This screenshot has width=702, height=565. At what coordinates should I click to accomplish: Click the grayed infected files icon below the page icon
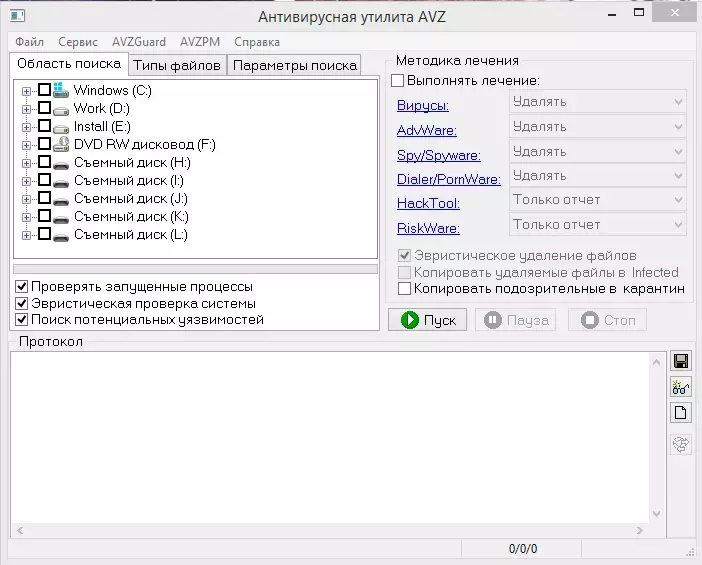[x=681, y=445]
